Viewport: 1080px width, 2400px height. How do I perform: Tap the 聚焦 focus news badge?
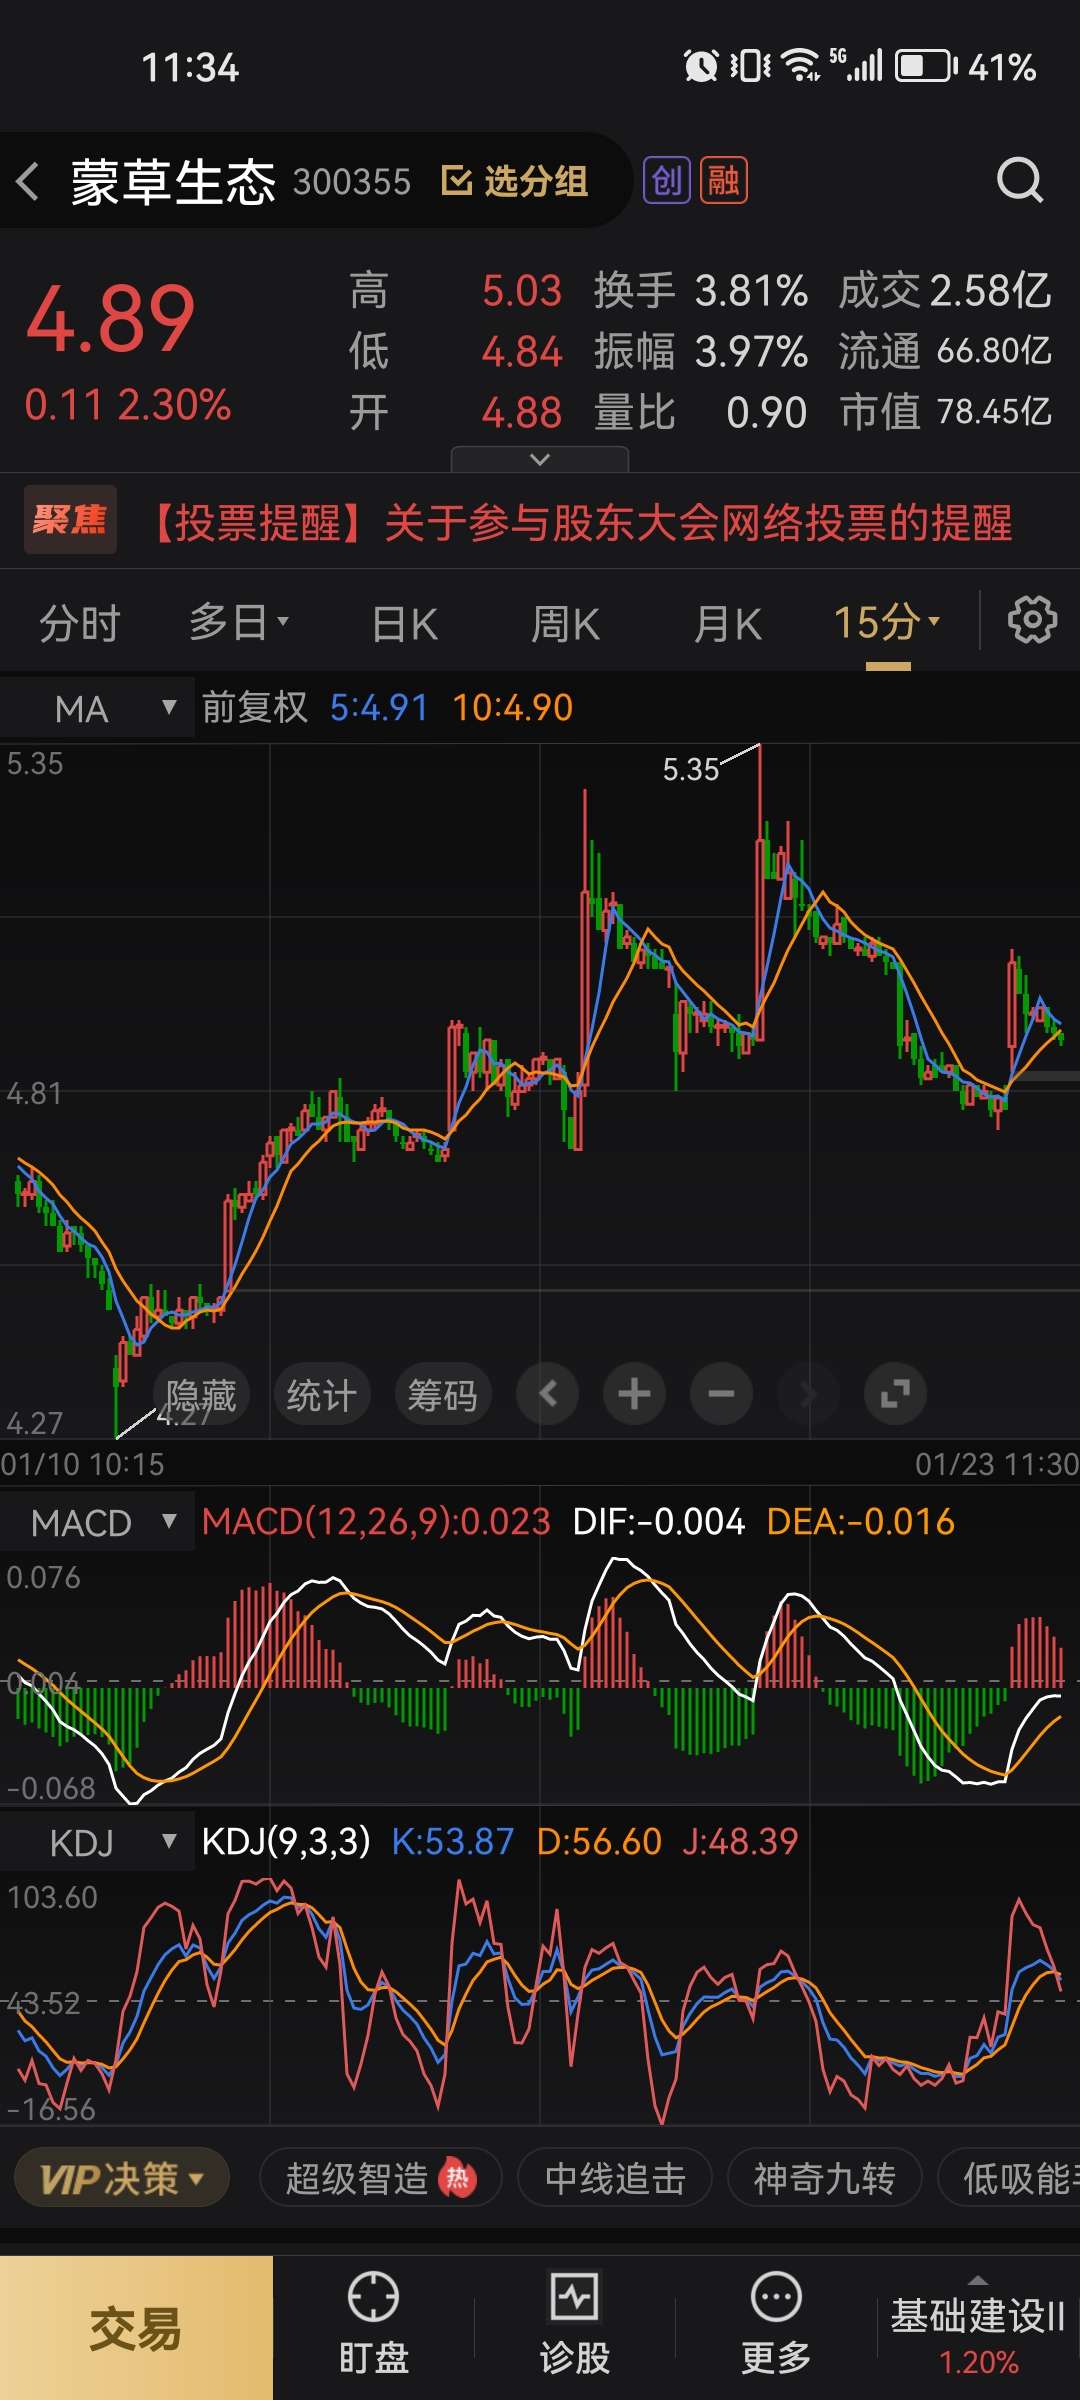[70, 520]
